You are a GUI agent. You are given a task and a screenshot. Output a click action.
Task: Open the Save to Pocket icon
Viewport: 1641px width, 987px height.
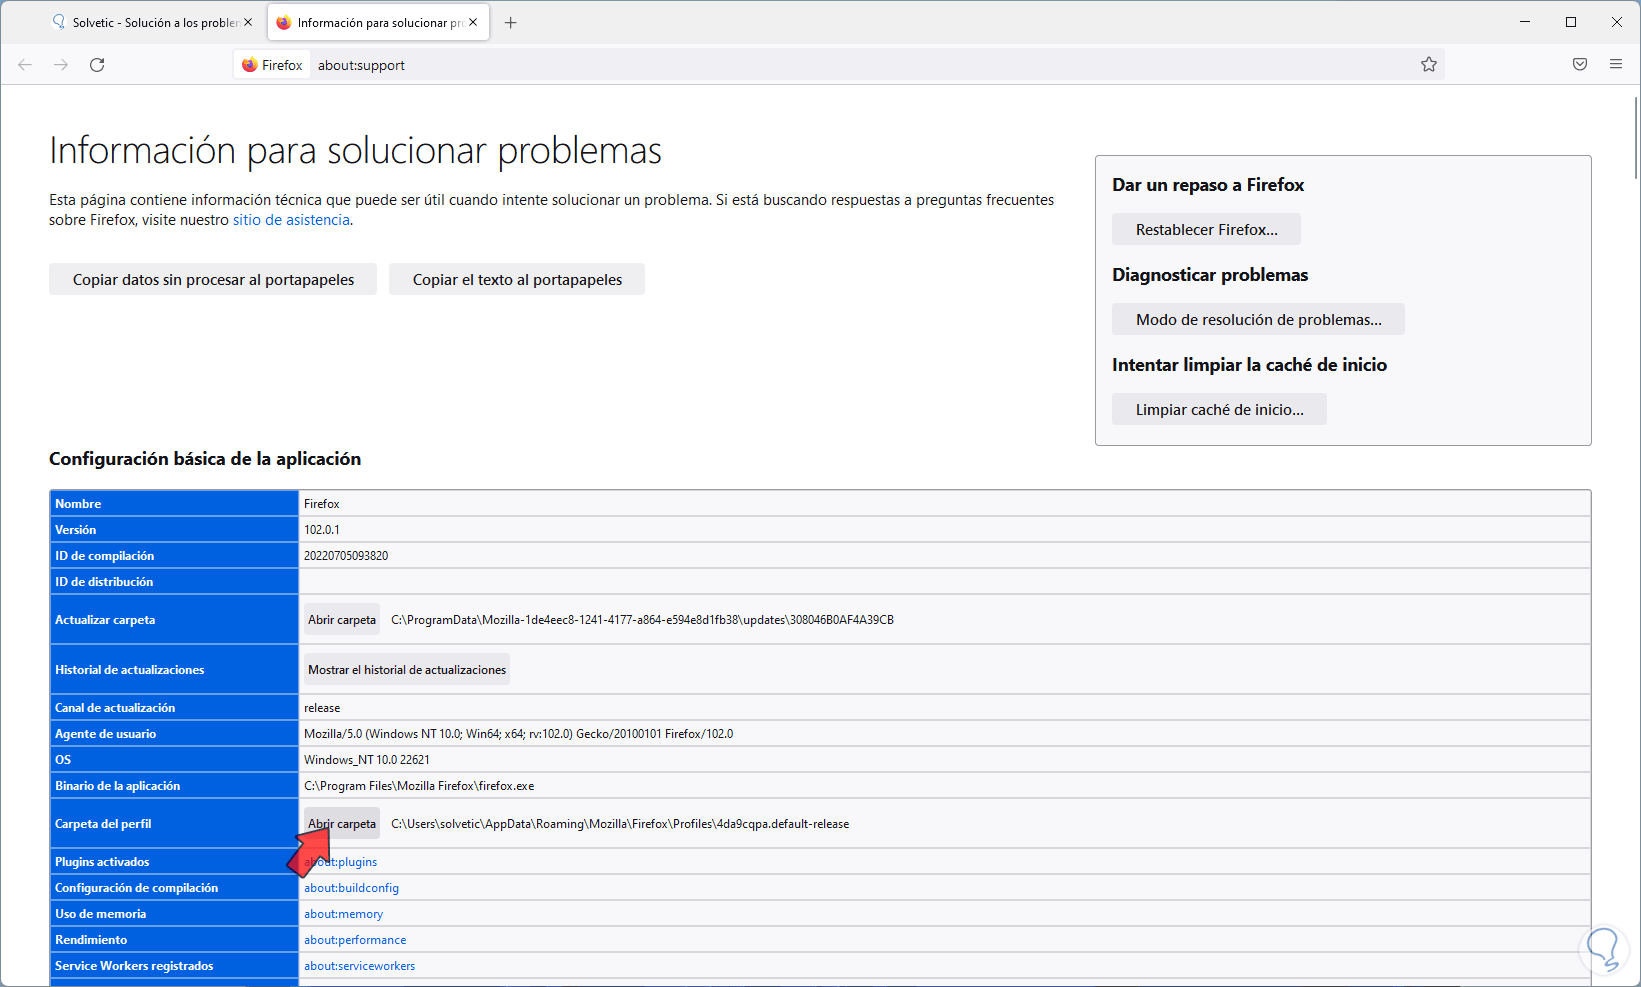coord(1580,65)
